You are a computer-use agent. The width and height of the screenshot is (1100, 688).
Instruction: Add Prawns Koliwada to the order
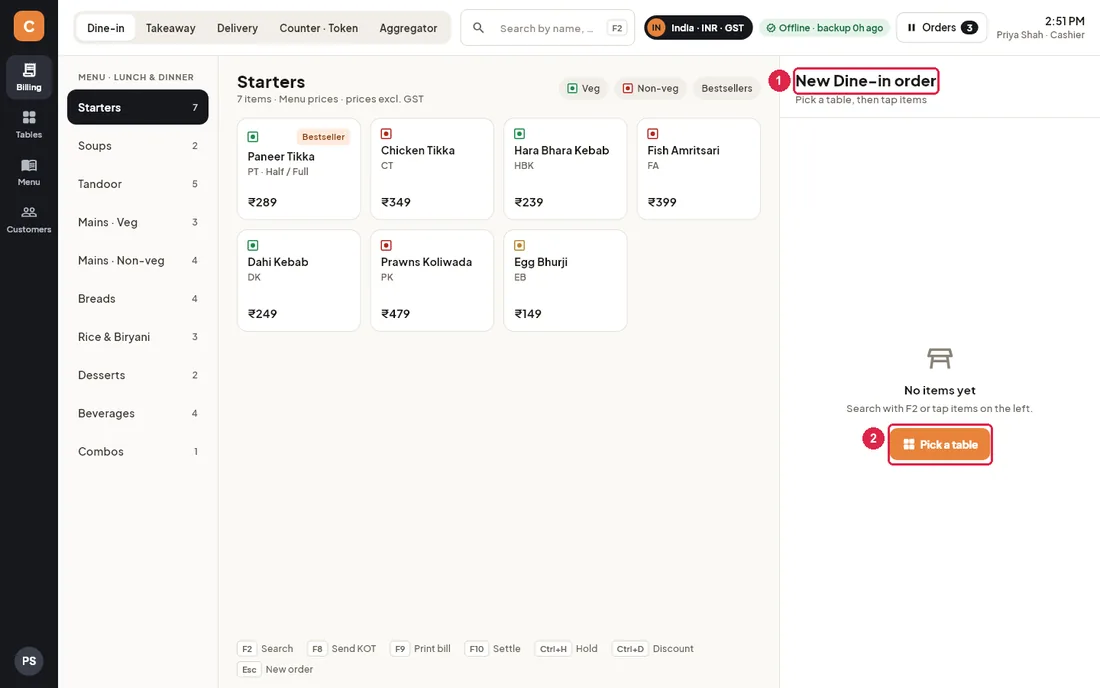[x=432, y=281]
